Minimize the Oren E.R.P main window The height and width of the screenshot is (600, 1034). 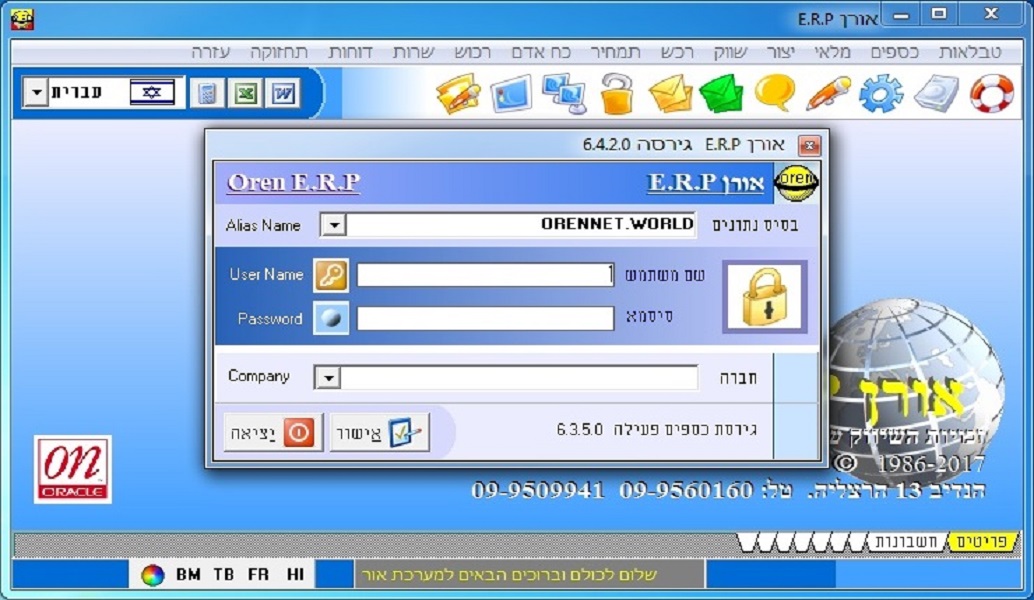[x=901, y=16]
